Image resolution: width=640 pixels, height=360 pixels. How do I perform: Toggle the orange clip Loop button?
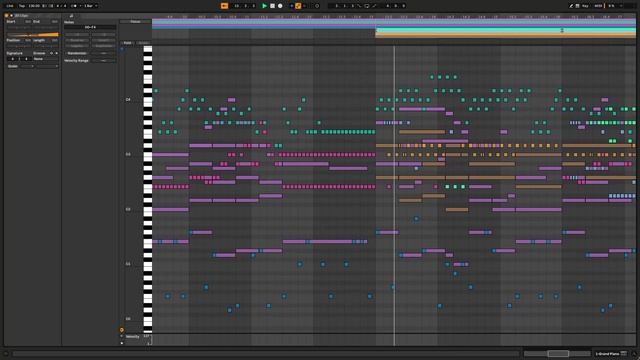[32, 35]
